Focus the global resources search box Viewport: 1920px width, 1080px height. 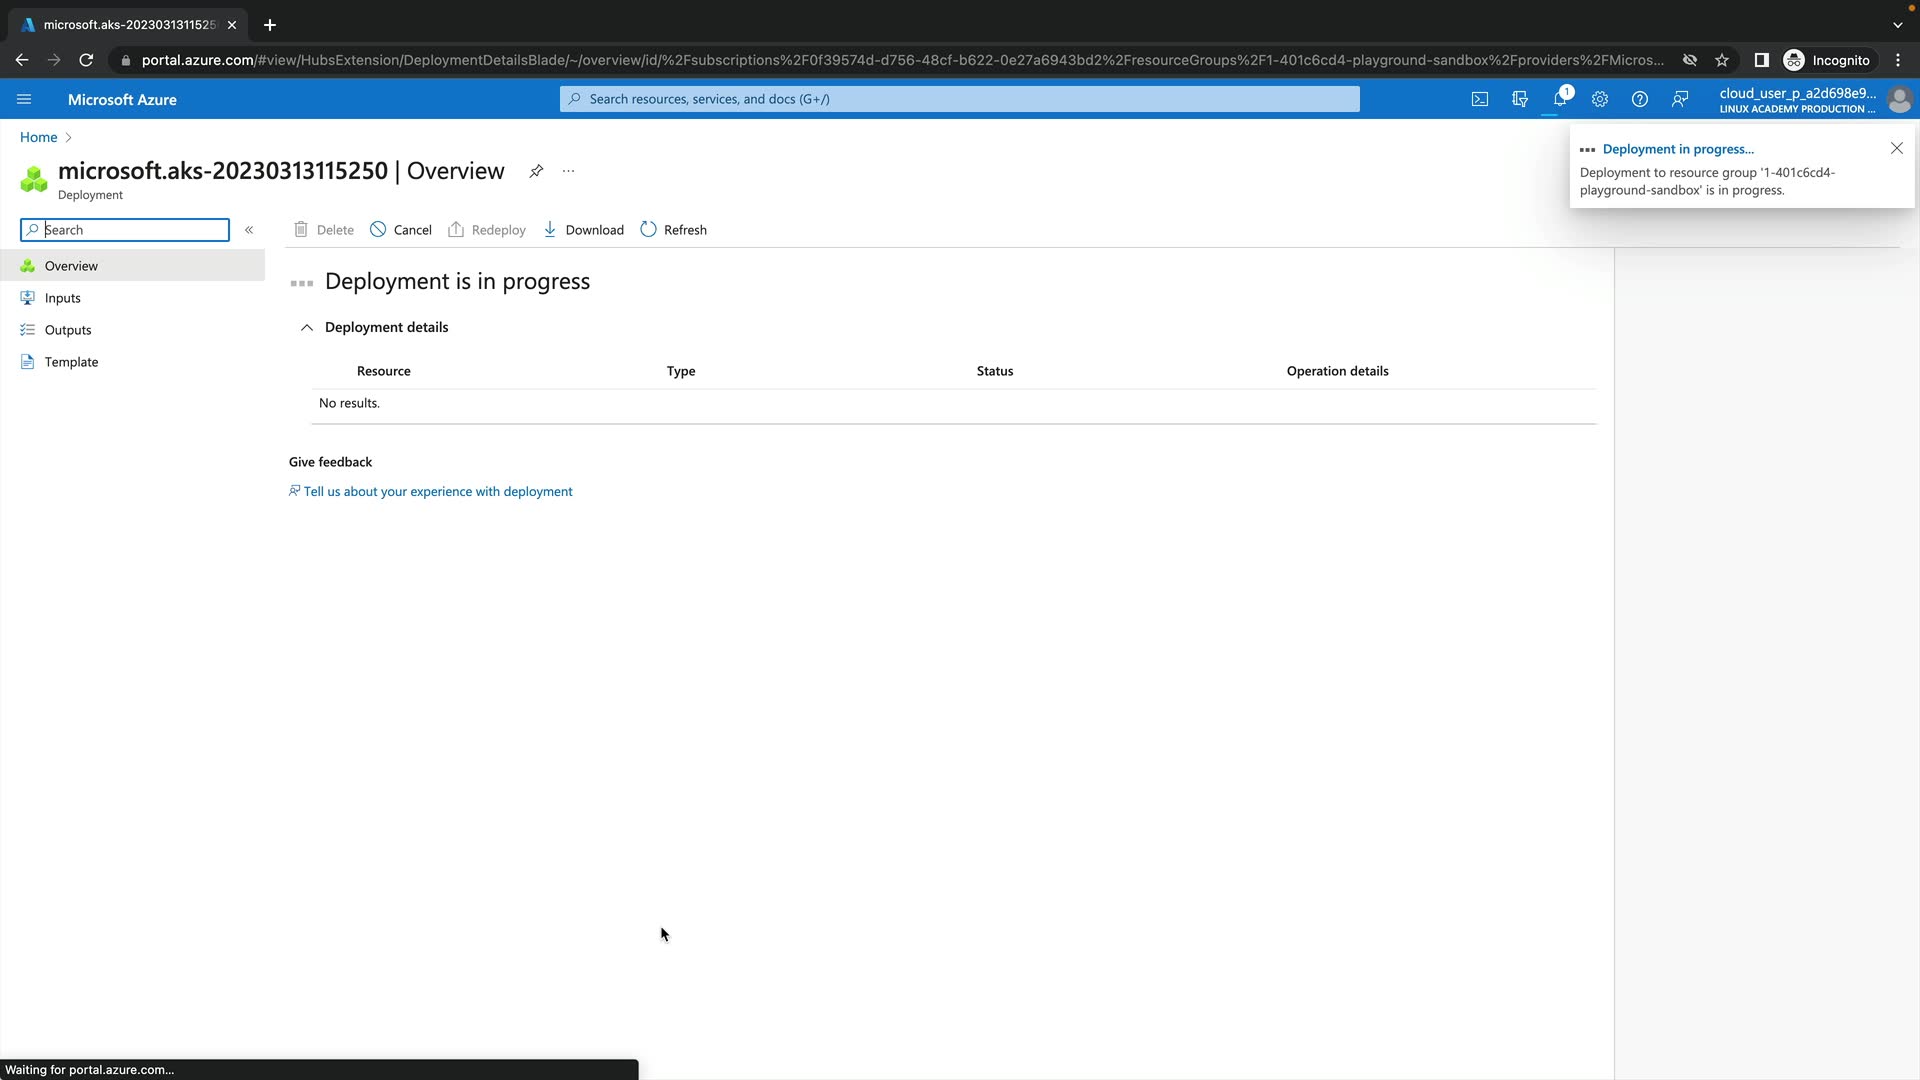(x=960, y=99)
